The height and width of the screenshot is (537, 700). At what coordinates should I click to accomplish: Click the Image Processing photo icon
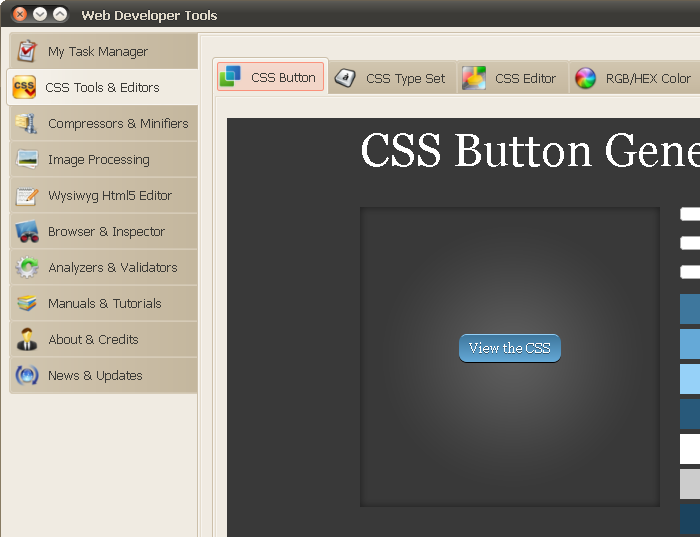pyautogui.click(x=27, y=159)
